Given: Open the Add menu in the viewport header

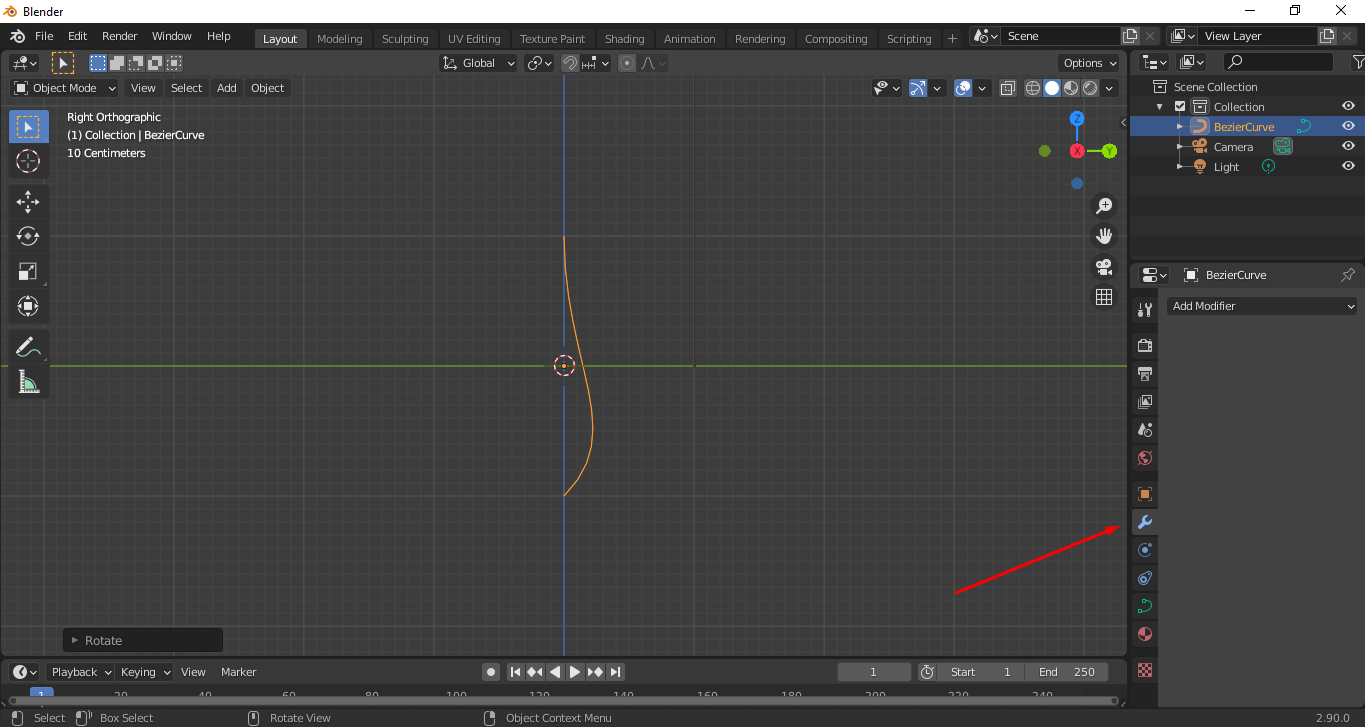Looking at the screenshot, I should [x=226, y=88].
